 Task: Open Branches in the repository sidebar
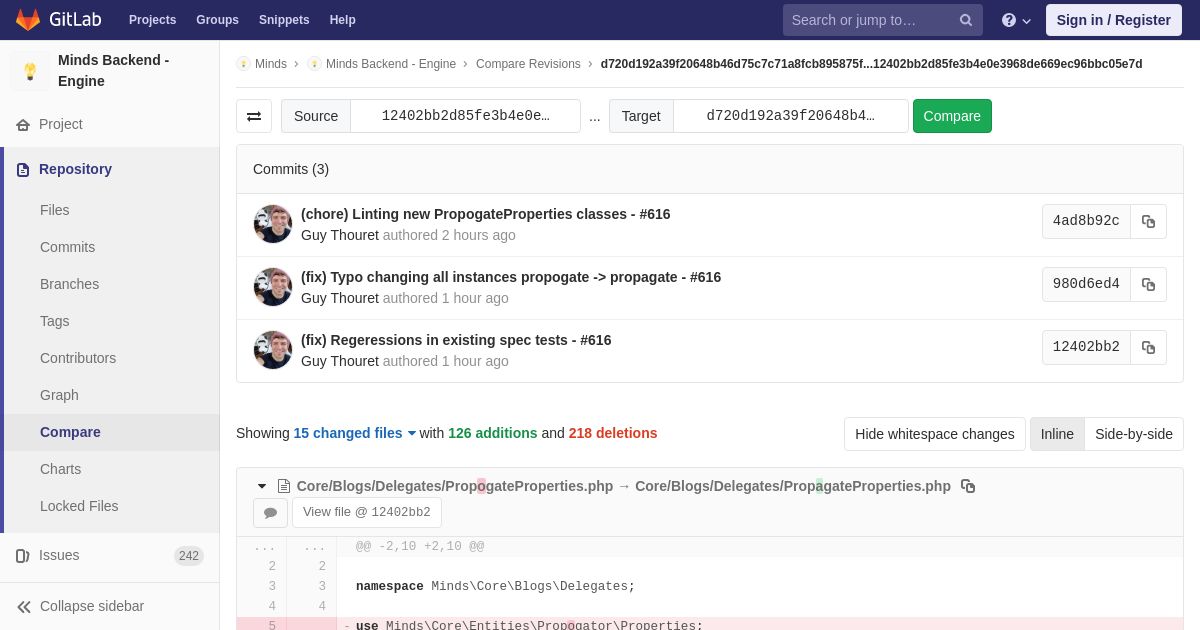tap(69, 284)
